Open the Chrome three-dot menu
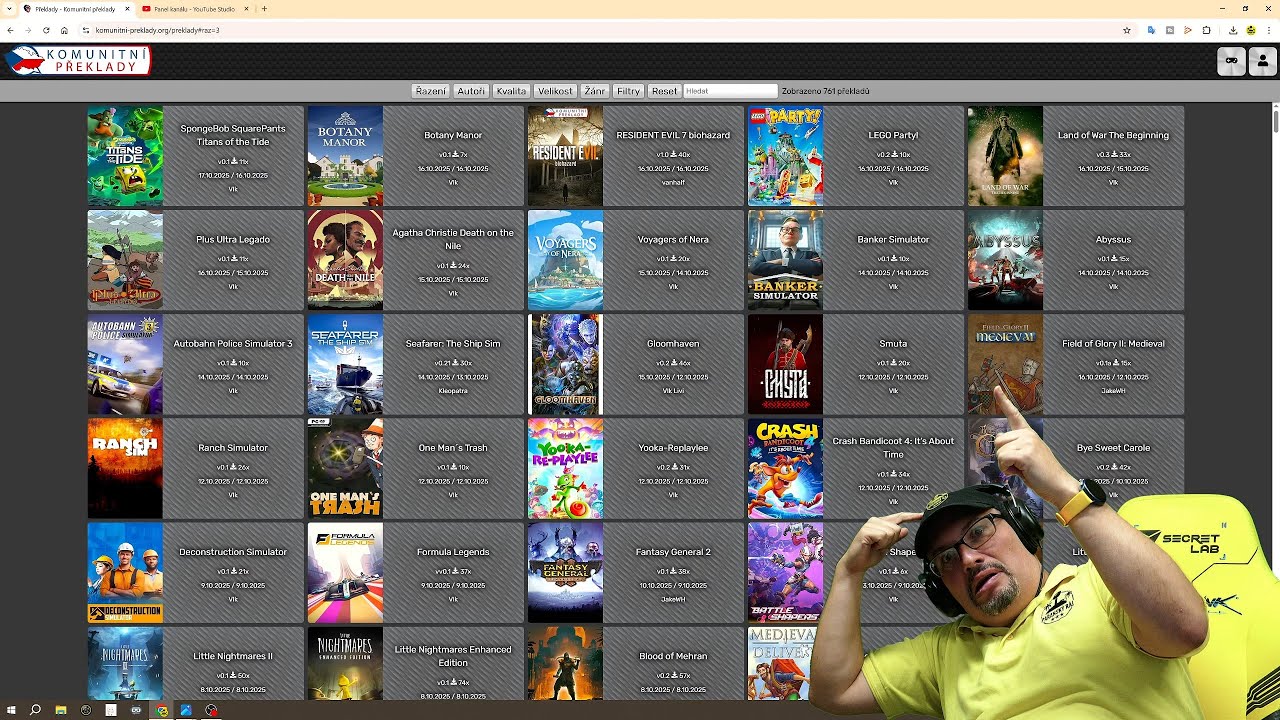Viewport: 1280px width, 720px height. coord(1268,30)
